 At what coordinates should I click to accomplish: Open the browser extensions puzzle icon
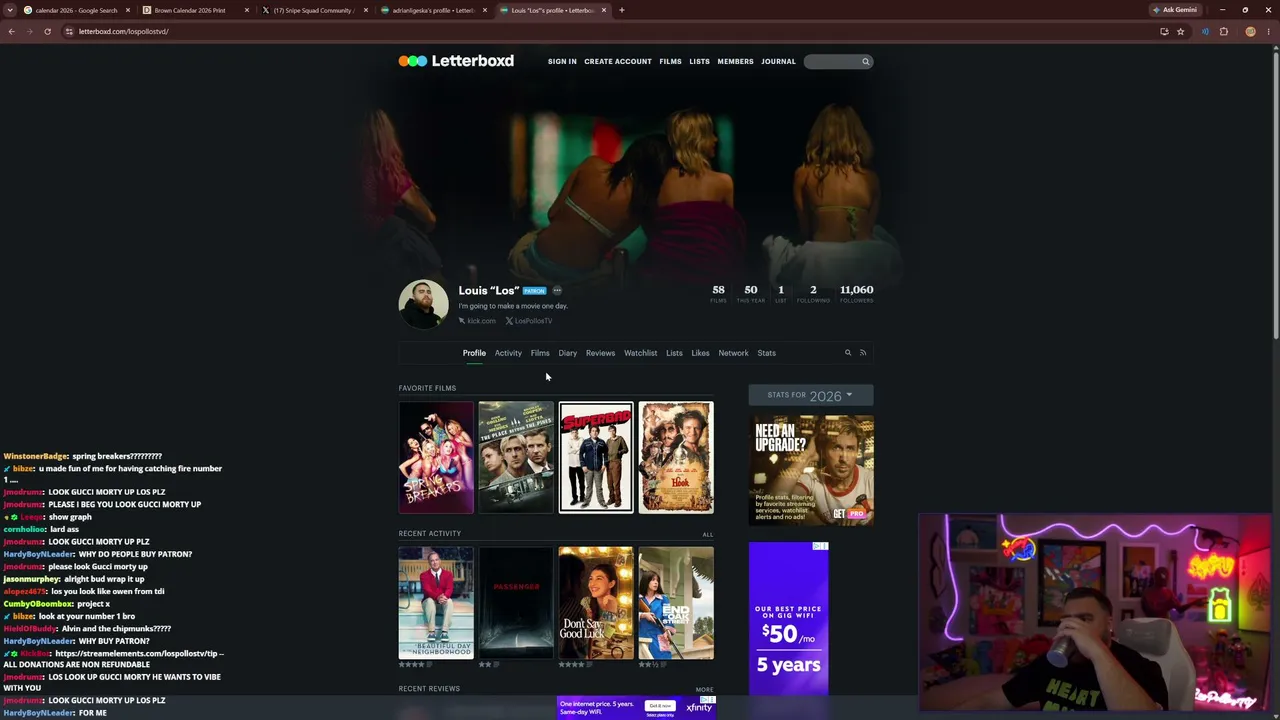[x=1224, y=31]
